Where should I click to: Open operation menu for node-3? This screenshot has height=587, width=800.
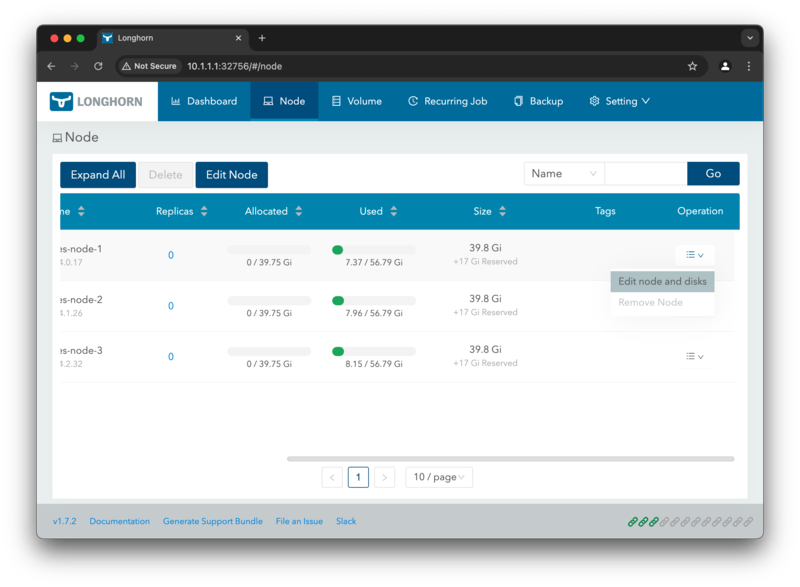tap(694, 356)
